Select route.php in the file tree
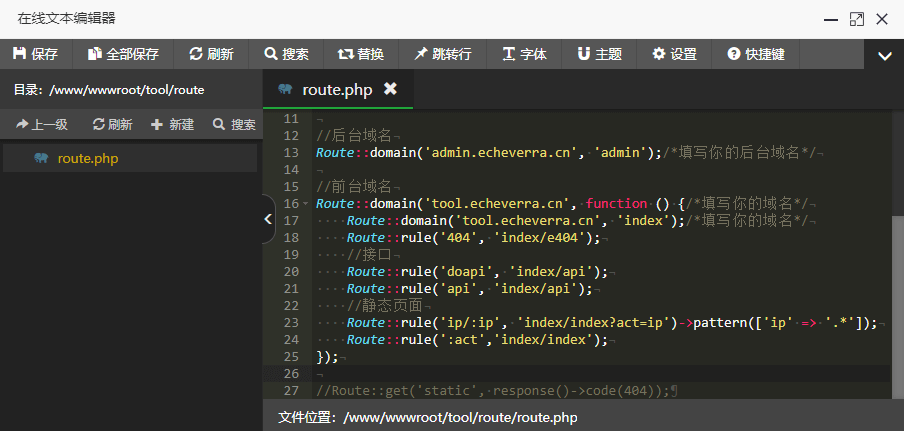The width and height of the screenshot is (904, 431). [130, 158]
